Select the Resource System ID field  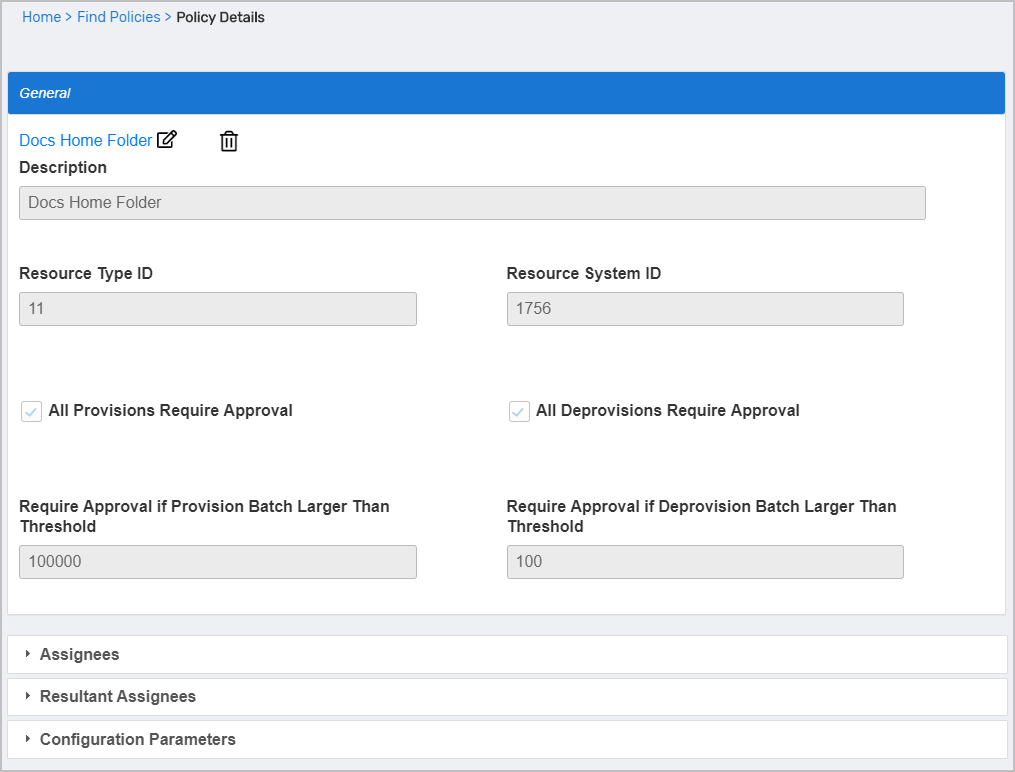coord(705,309)
